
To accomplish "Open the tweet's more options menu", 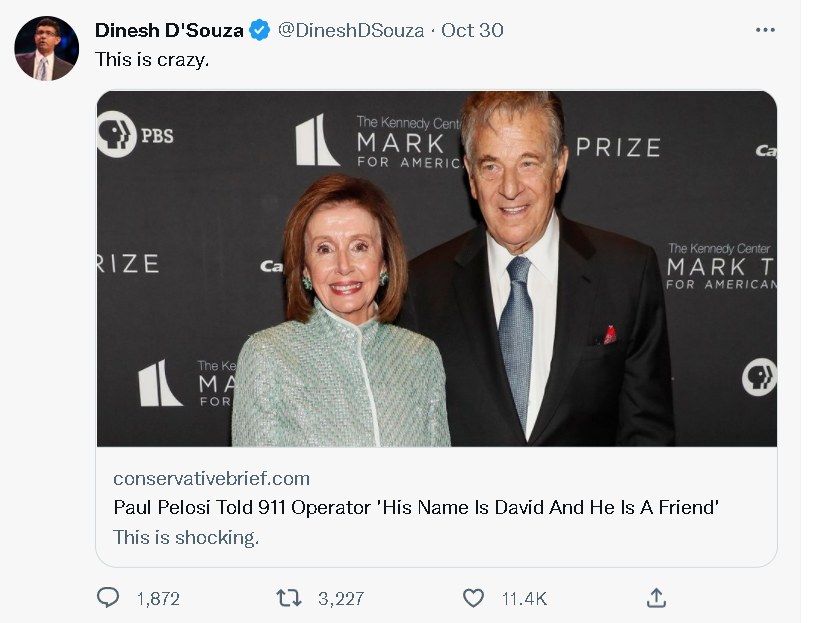I will pos(765,30).
